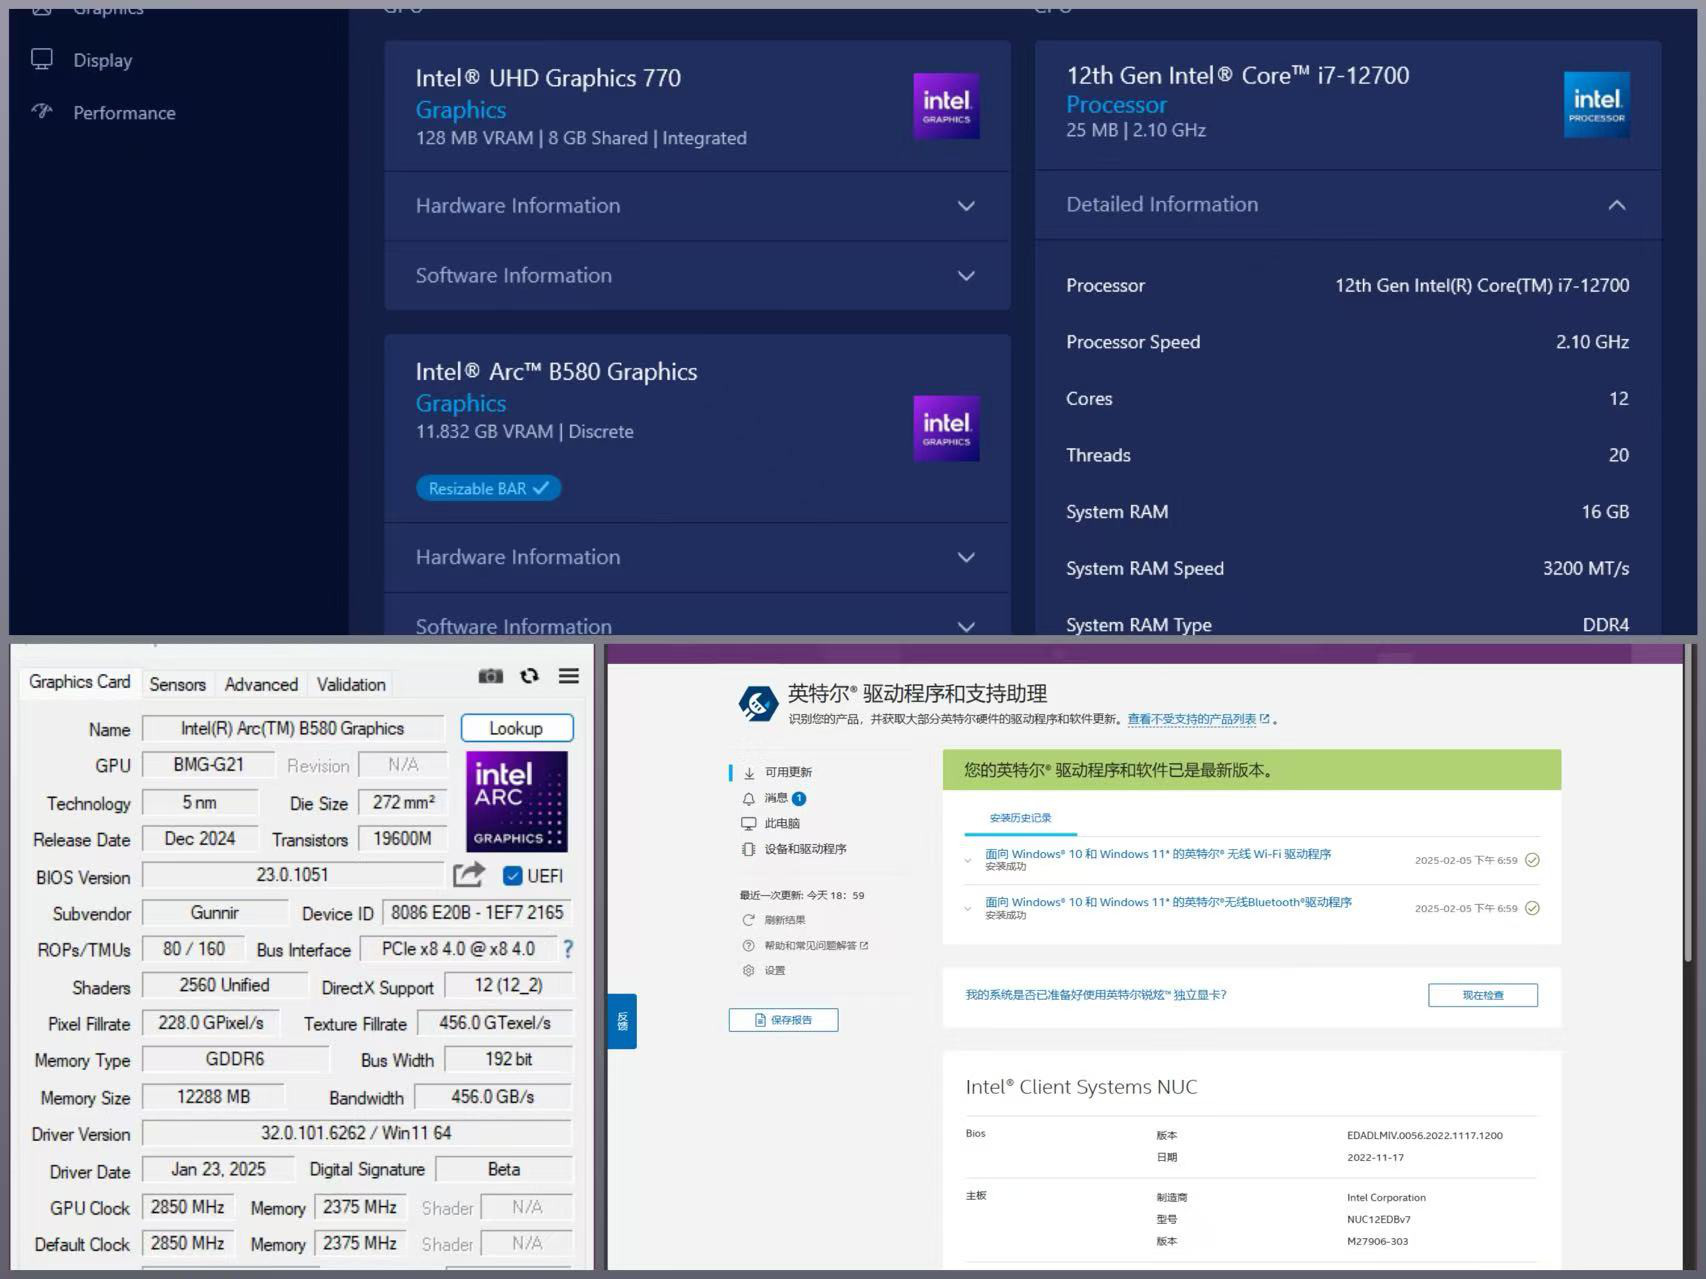Click Intel Graphics logo on UHD 770 card
The width and height of the screenshot is (1706, 1279).
tap(946, 106)
